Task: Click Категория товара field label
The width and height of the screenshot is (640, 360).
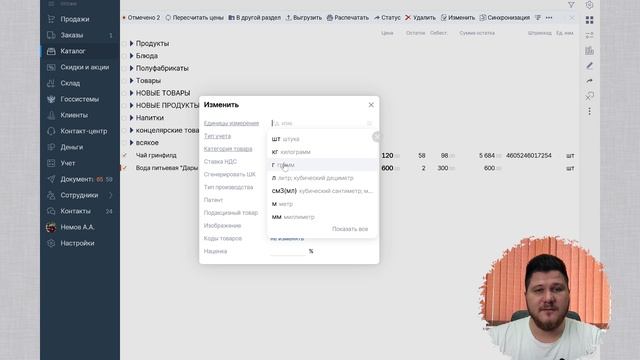Action: click(228, 149)
